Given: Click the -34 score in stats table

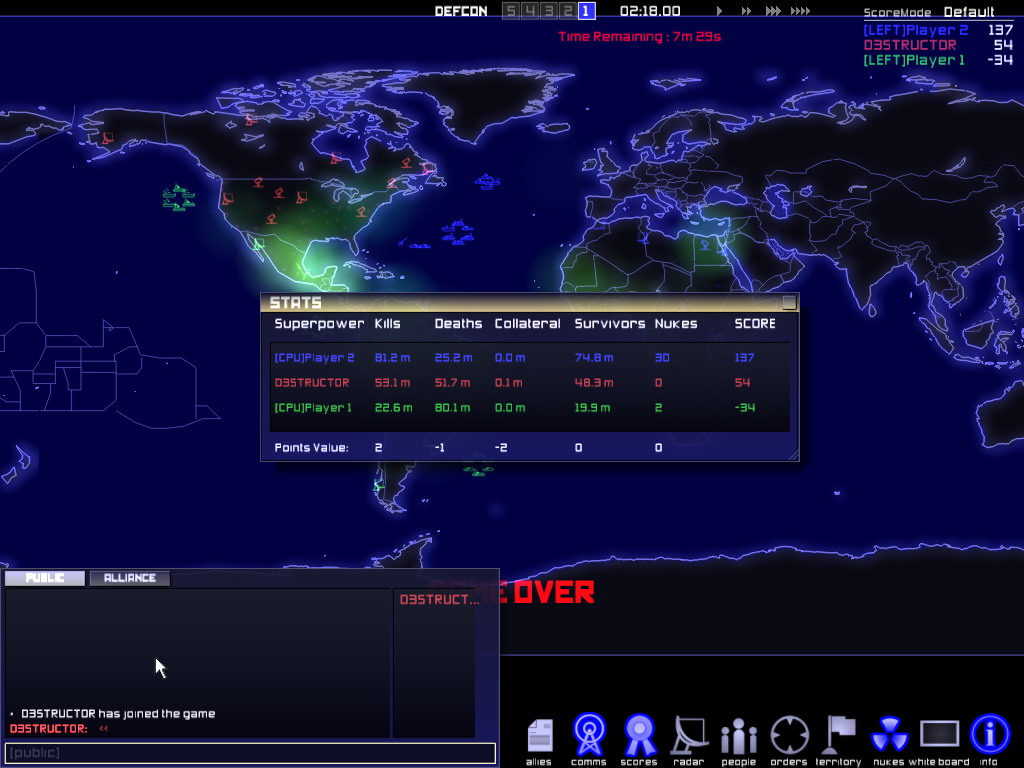Looking at the screenshot, I should (744, 408).
